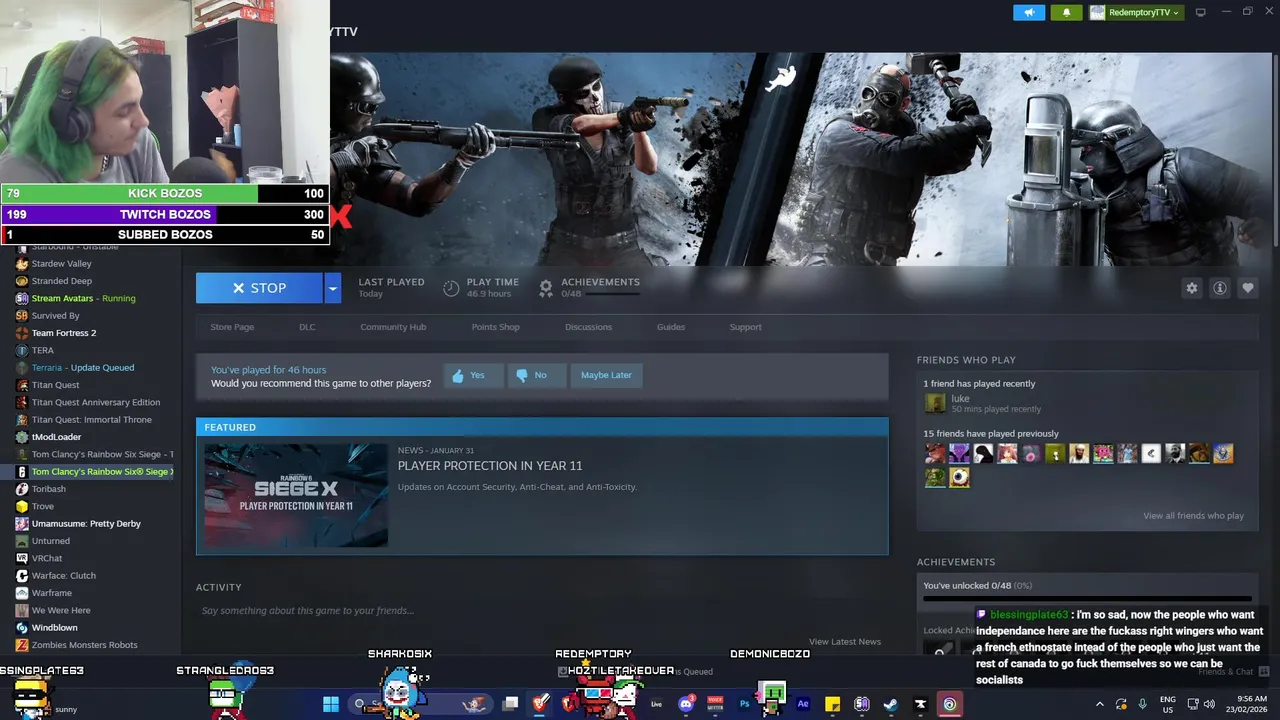This screenshot has height=720, width=1280.
Task: Open the Discussions tab
Action: click(588, 327)
